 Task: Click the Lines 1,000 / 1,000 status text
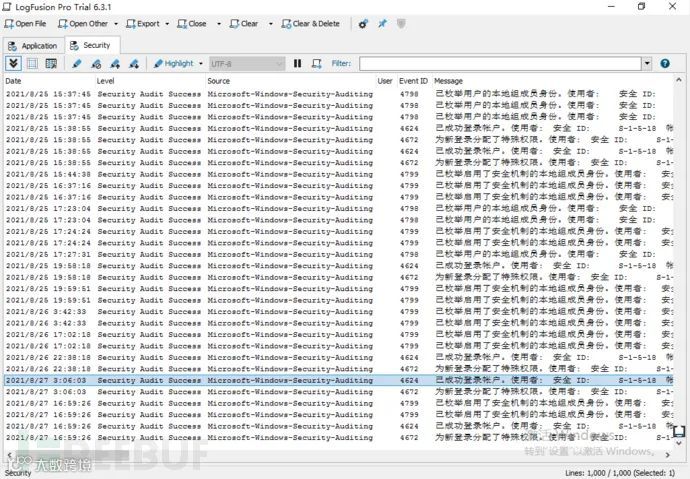point(620,473)
